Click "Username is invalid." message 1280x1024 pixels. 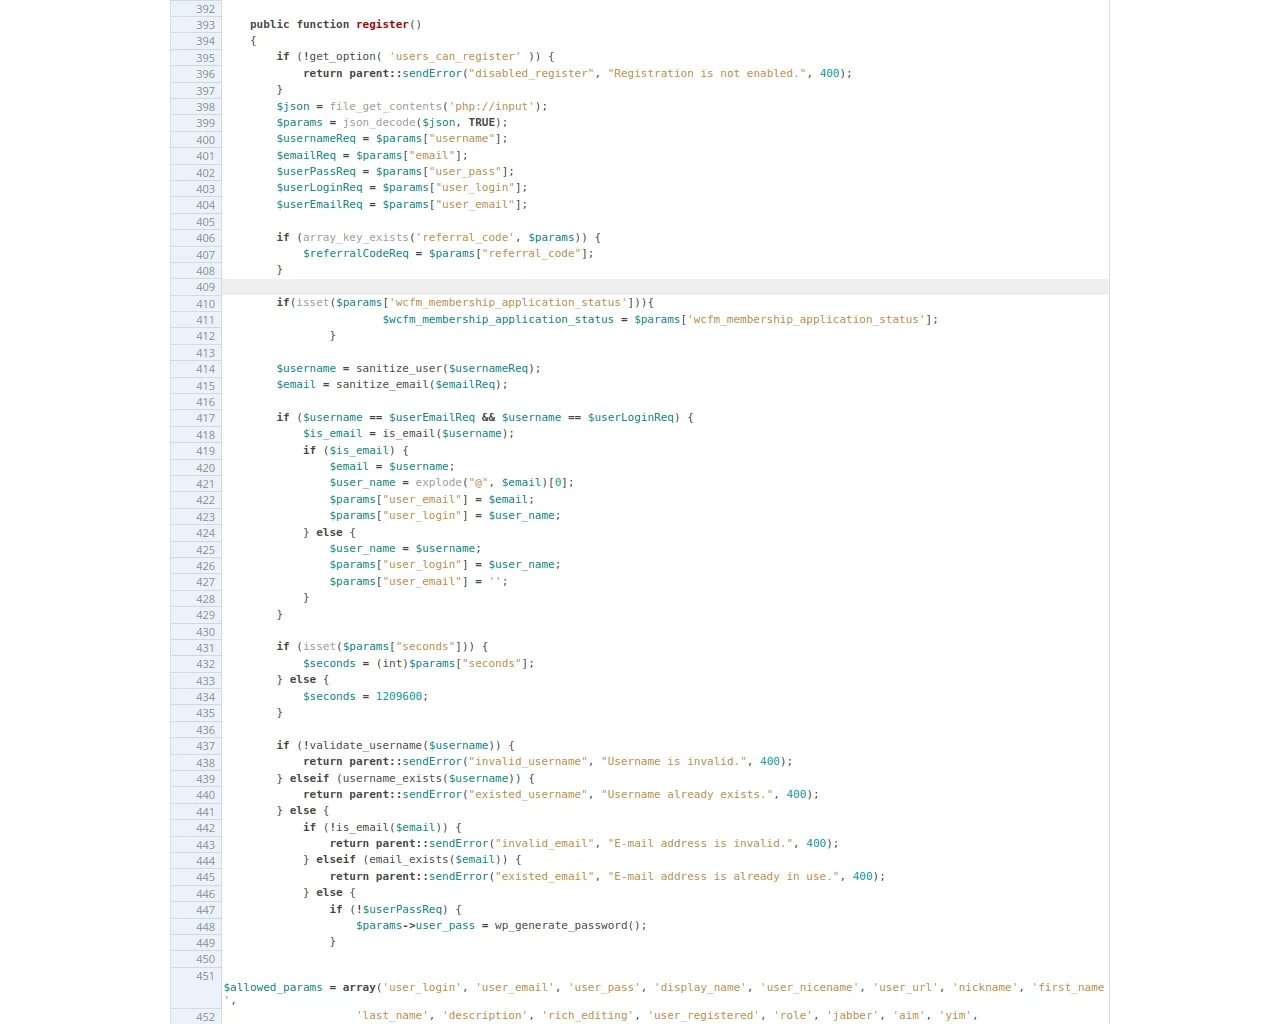(x=674, y=761)
